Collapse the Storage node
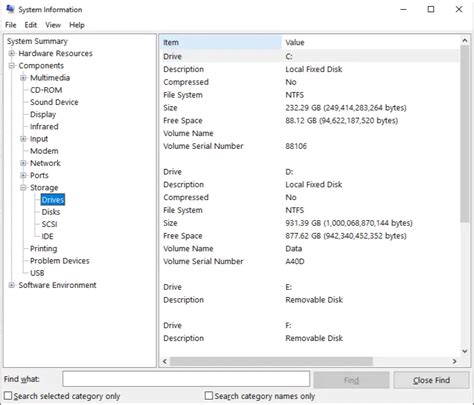The height and width of the screenshot is (405, 474). [x=23, y=188]
